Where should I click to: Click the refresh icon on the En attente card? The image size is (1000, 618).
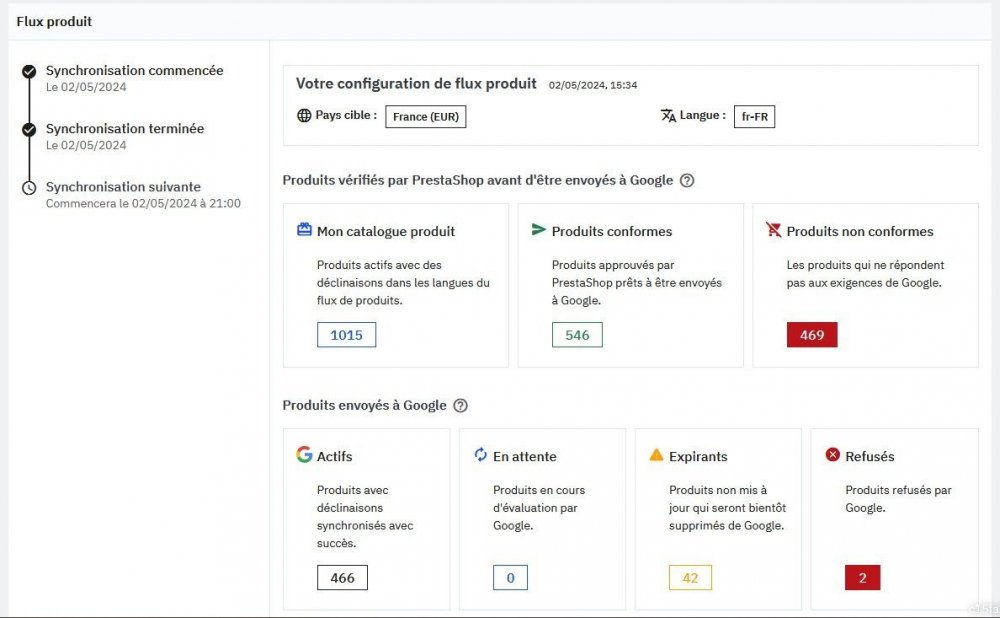tap(479, 455)
